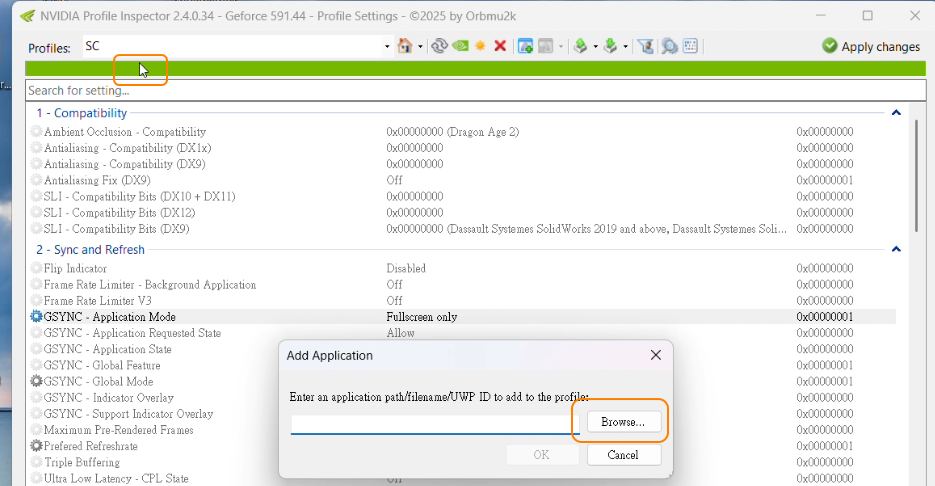Click the Search for setting field
The height and width of the screenshot is (486, 935).
[470, 91]
